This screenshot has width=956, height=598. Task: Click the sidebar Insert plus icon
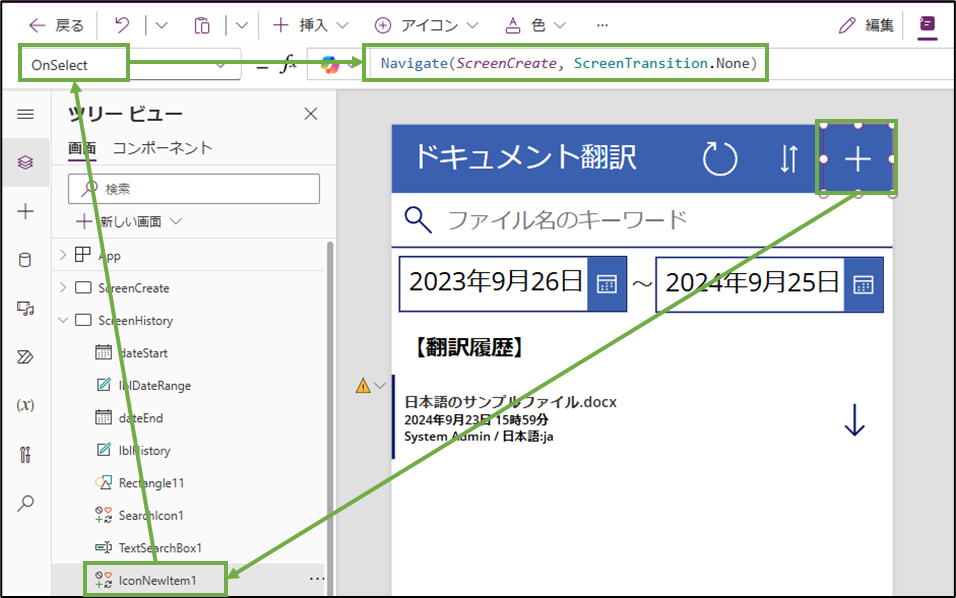(x=26, y=212)
